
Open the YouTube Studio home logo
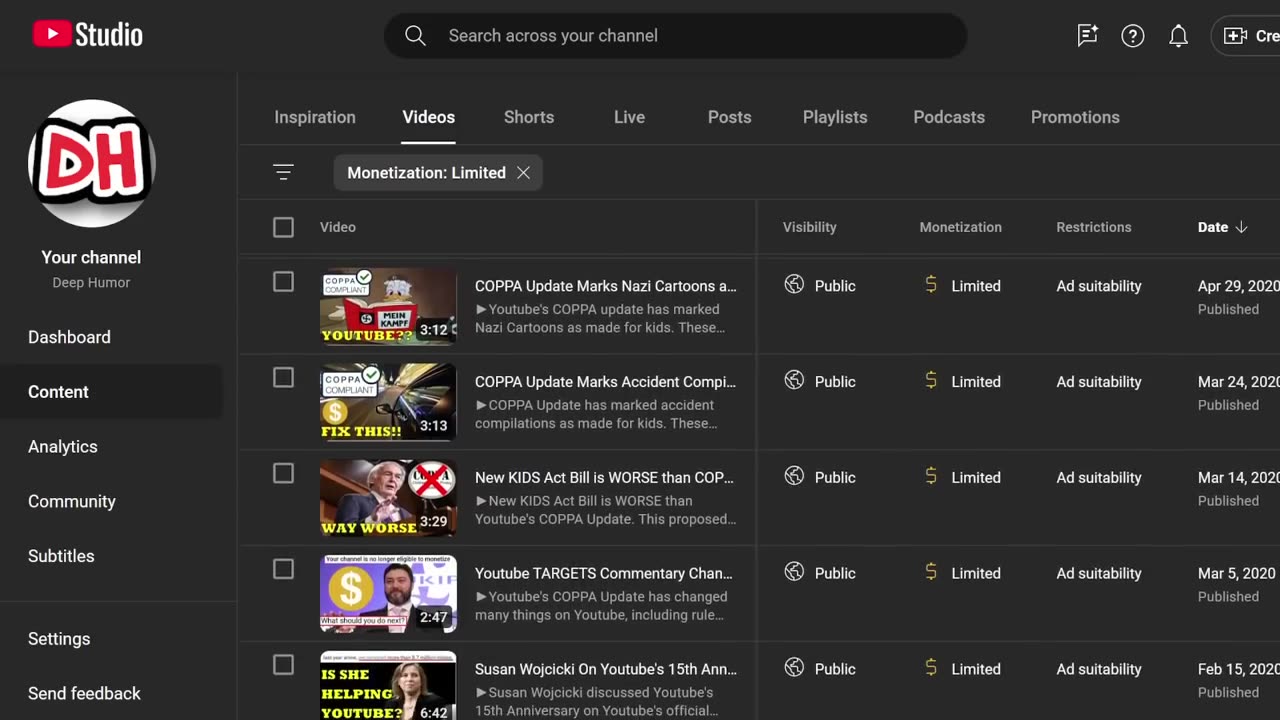coord(87,35)
